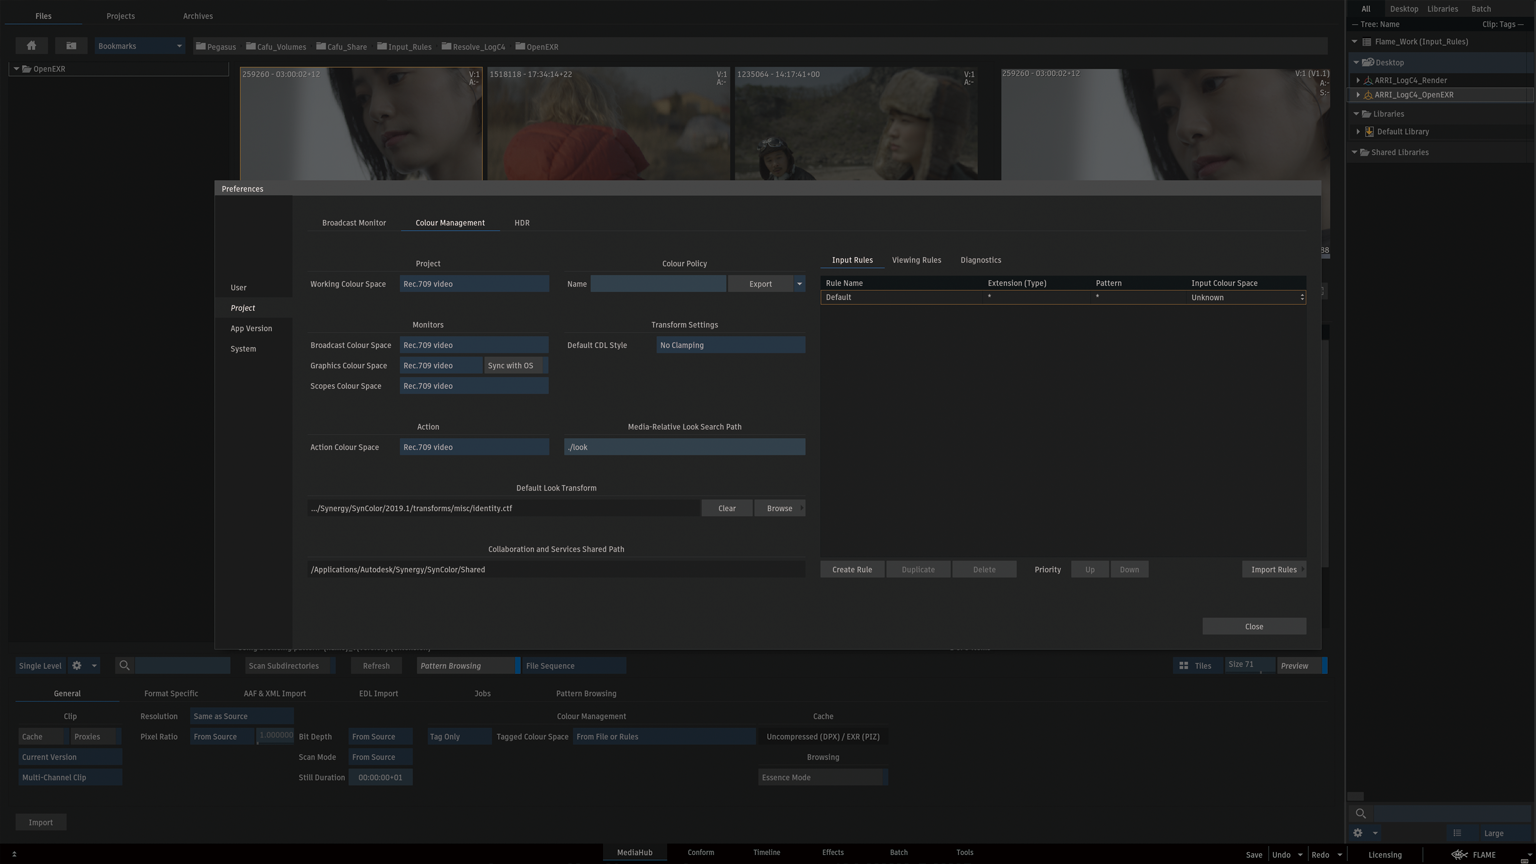Image resolution: width=1536 pixels, height=864 pixels.
Task: Click the parent directory folder icon
Action: [71, 46]
